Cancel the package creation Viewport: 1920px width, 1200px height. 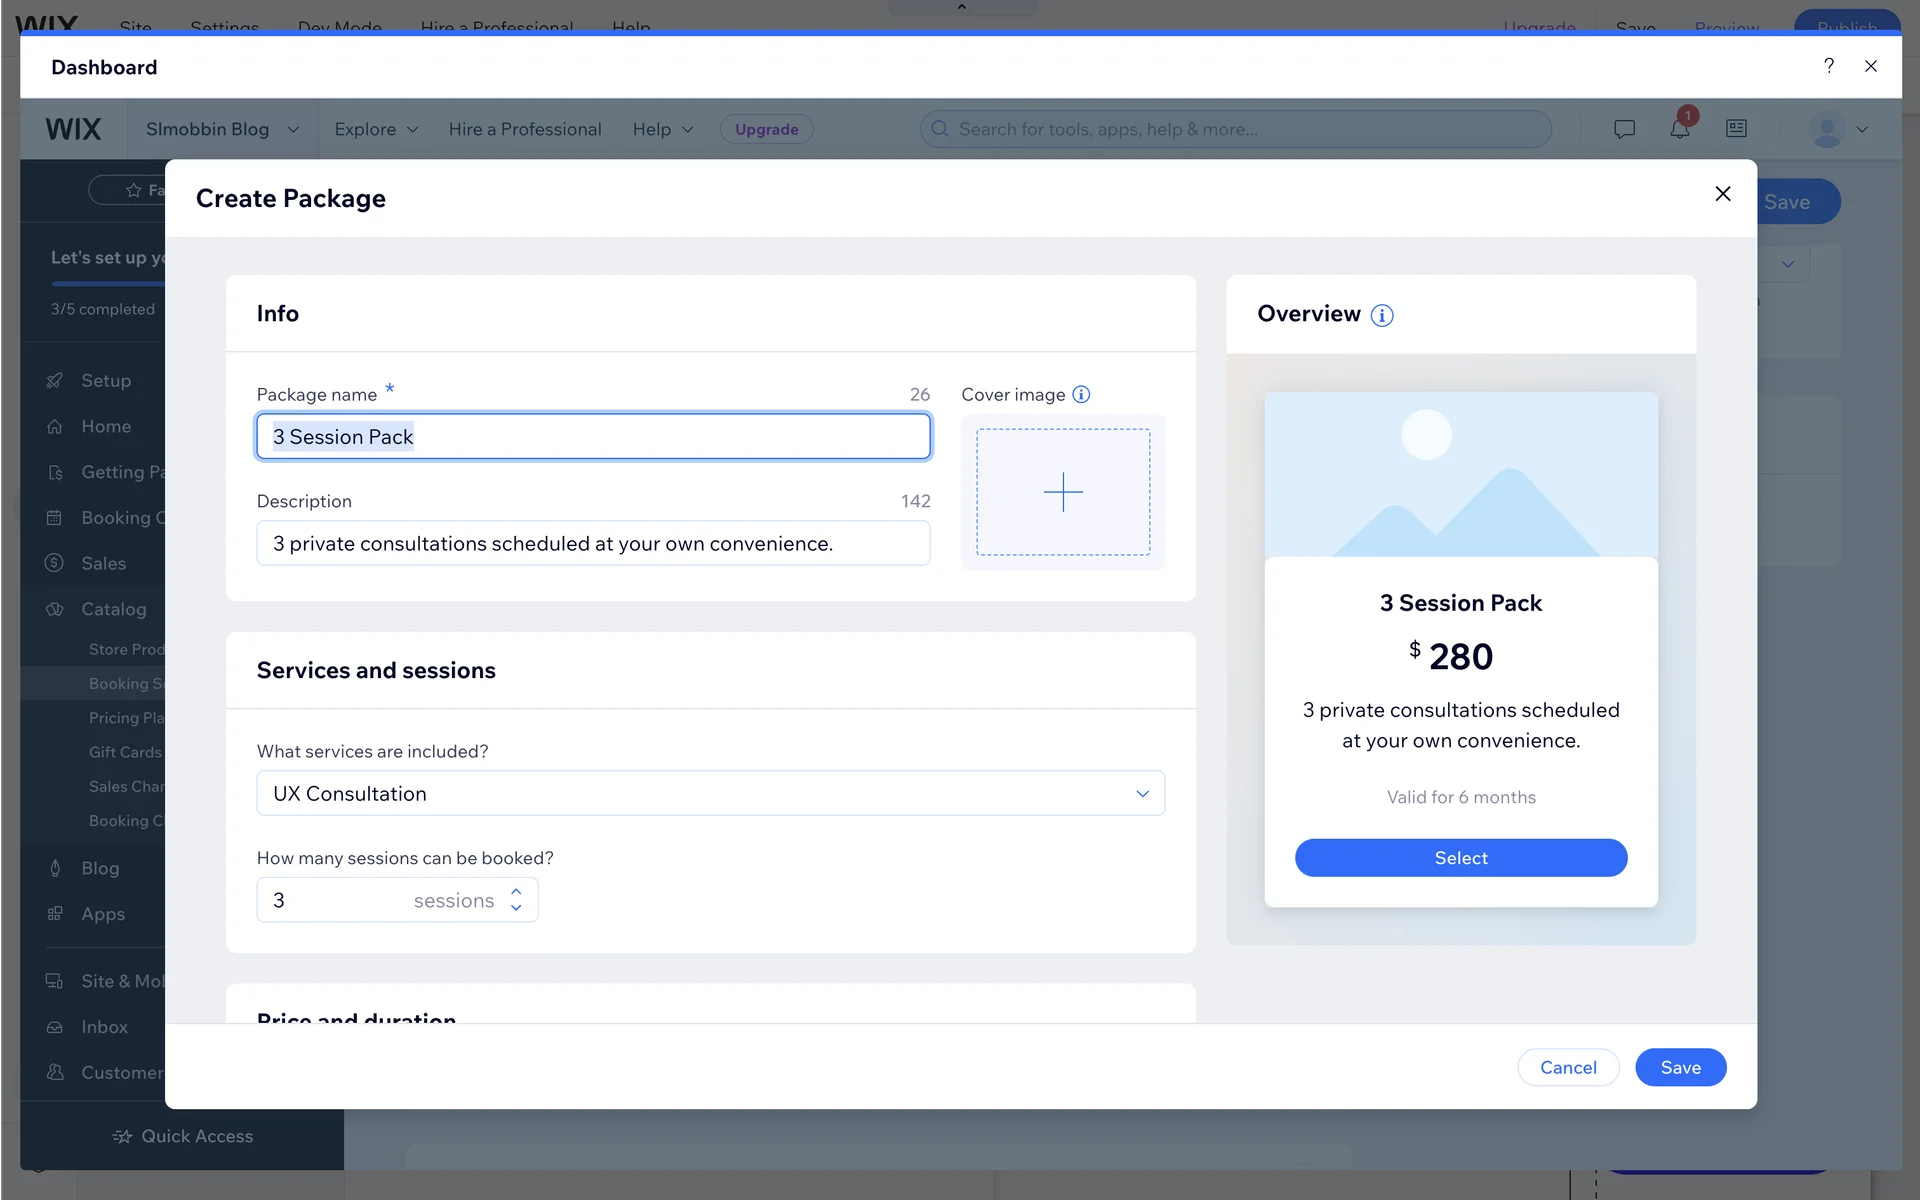(1568, 1067)
